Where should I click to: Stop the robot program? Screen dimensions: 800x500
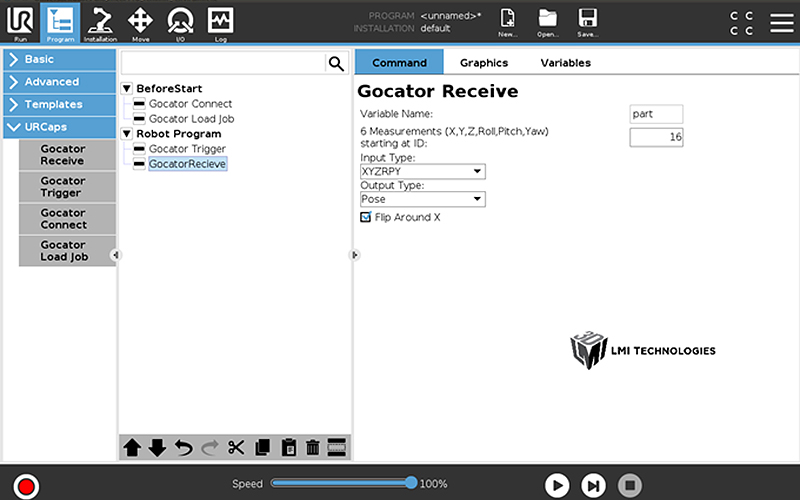(630, 485)
